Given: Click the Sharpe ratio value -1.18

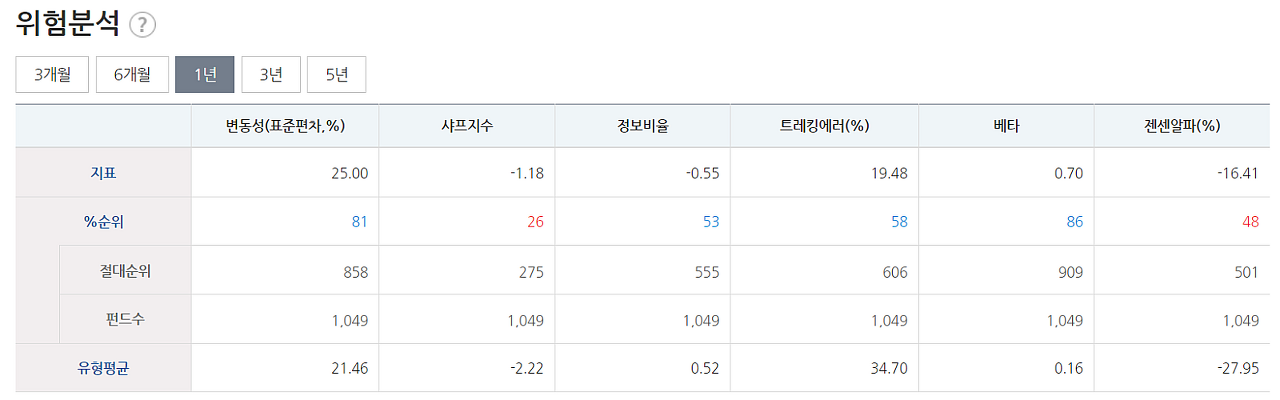Looking at the screenshot, I should (x=526, y=173).
